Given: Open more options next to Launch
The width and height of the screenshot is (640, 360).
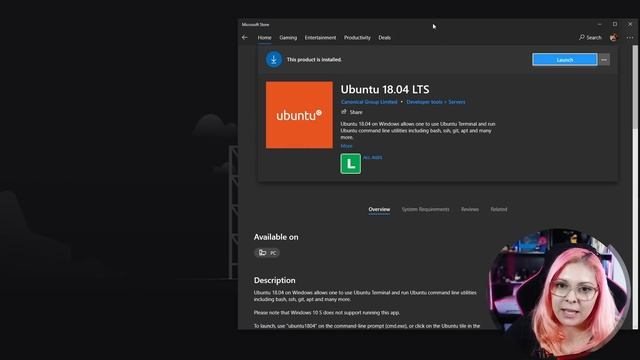Looking at the screenshot, I should [x=604, y=60].
